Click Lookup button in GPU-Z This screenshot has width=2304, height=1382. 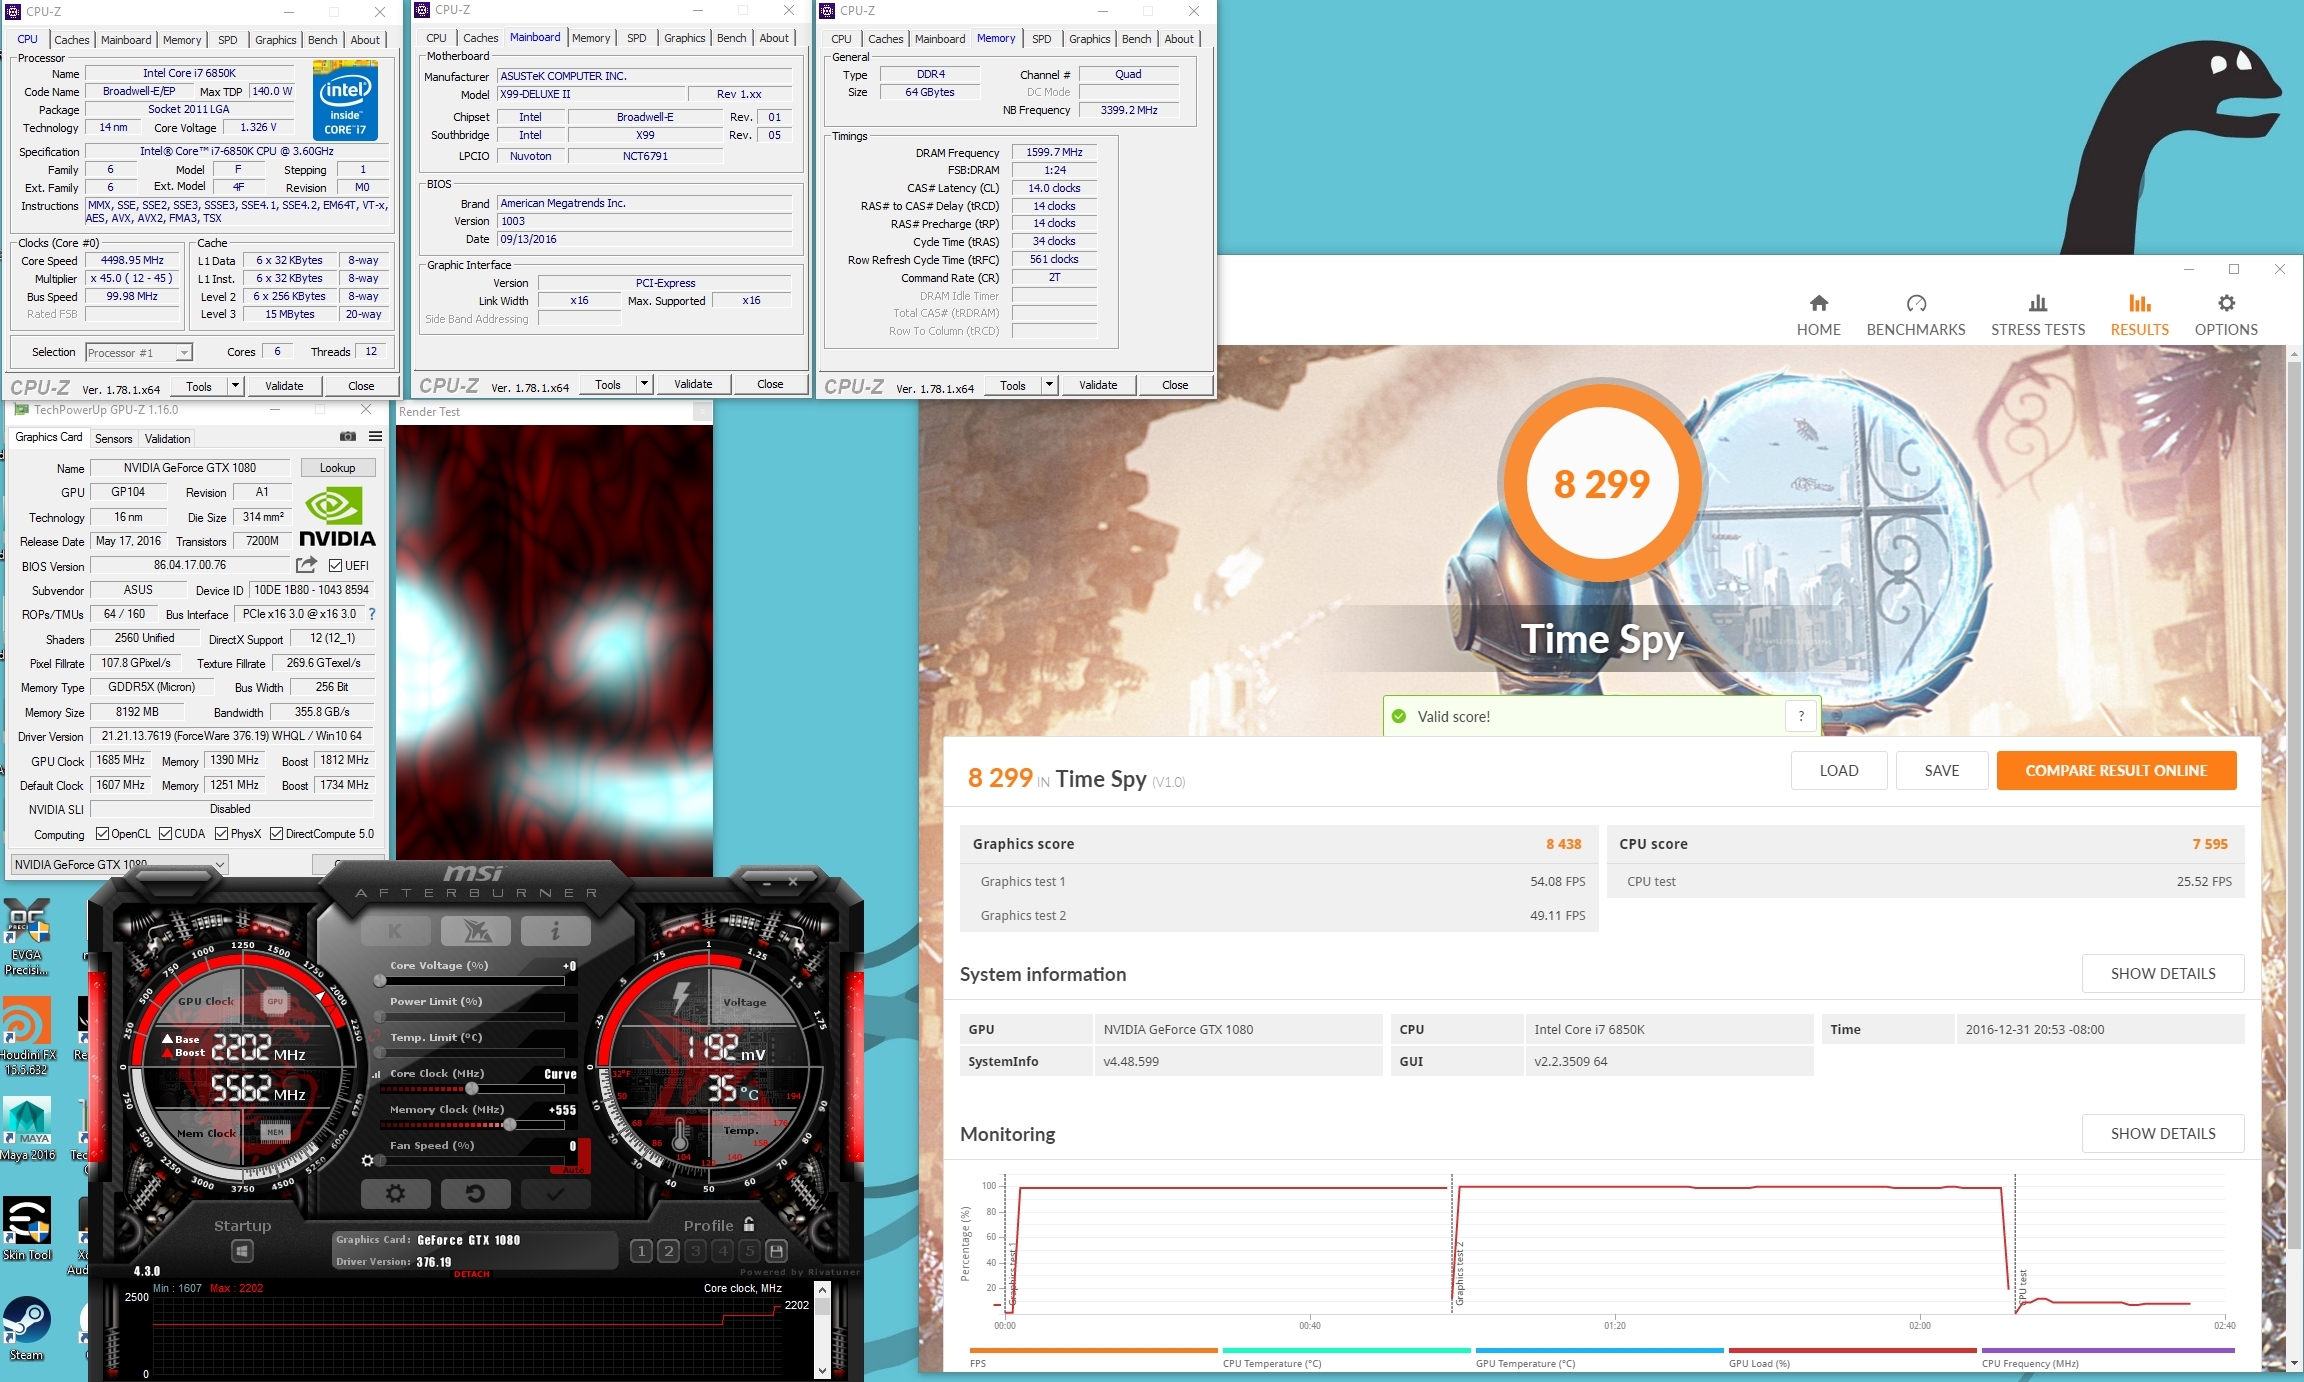point(337,467)
